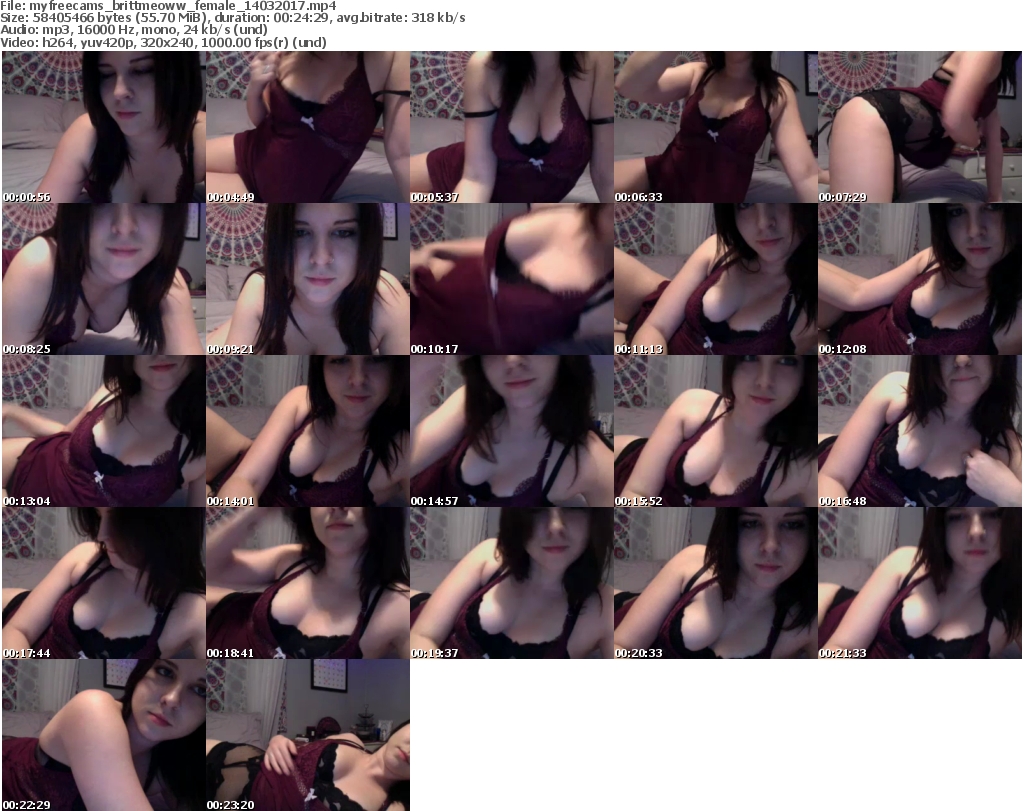Choose the last frame labeled 00:23:20

pyautogui.click(x=308, y=735)
